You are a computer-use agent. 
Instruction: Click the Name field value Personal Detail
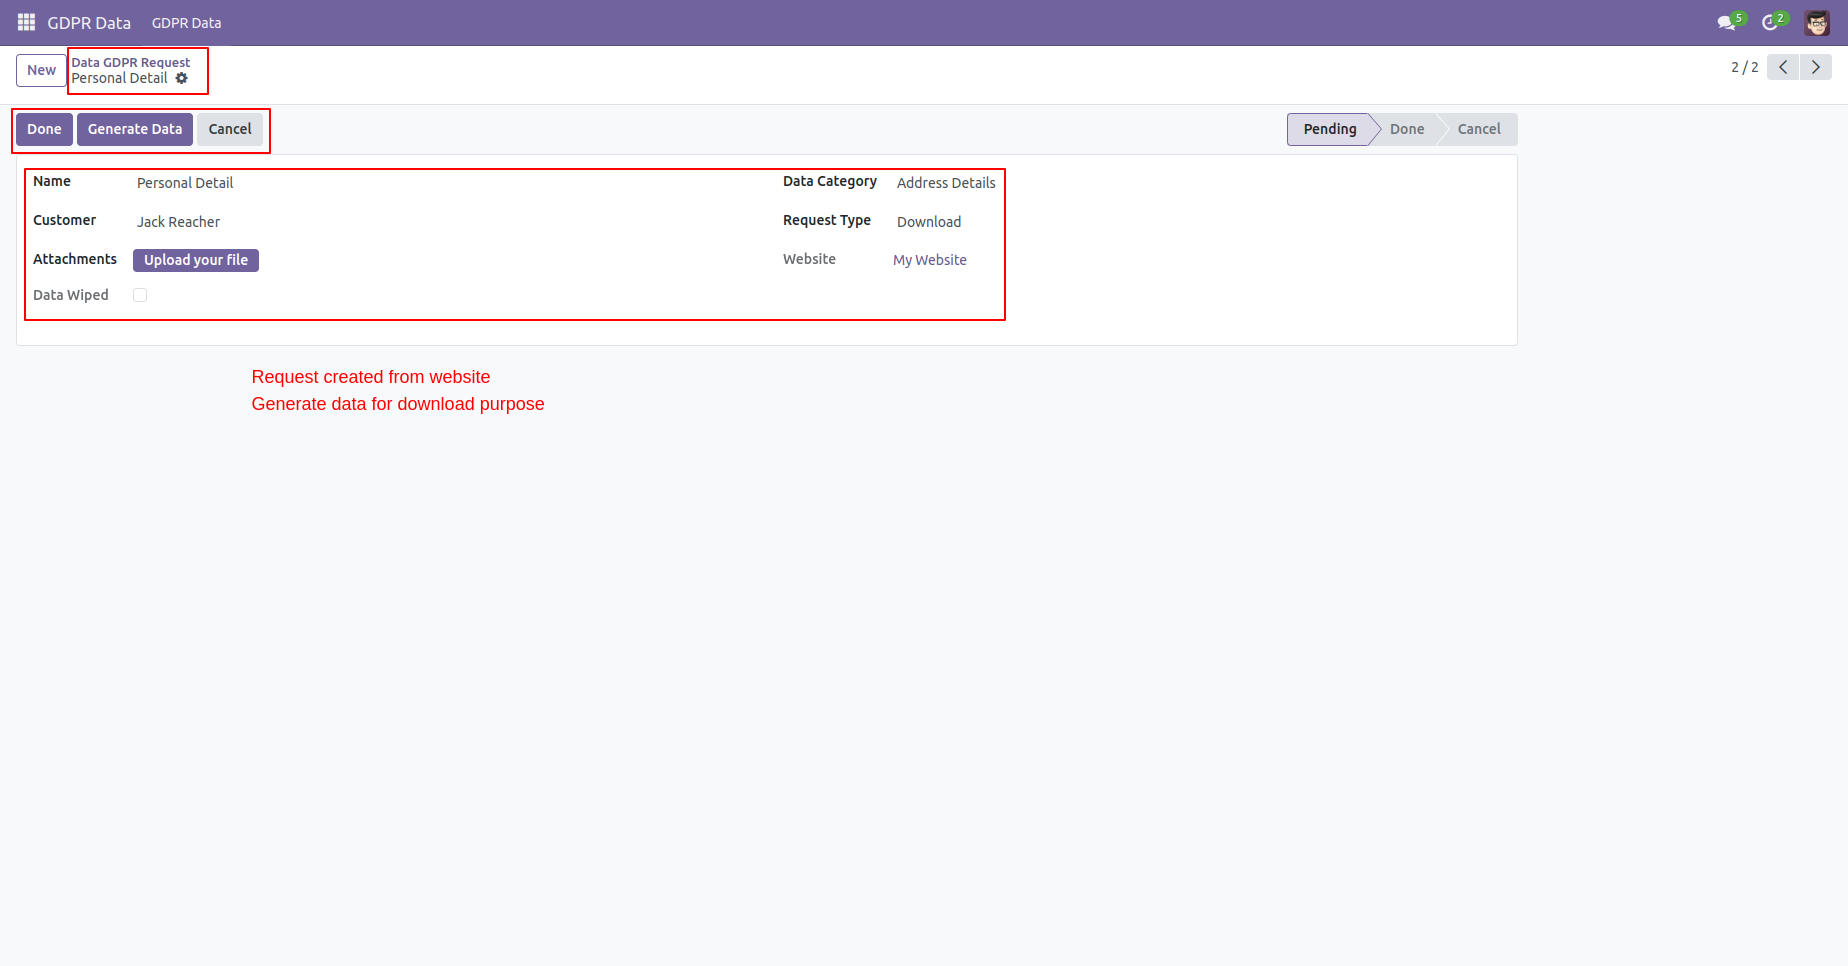185,183
